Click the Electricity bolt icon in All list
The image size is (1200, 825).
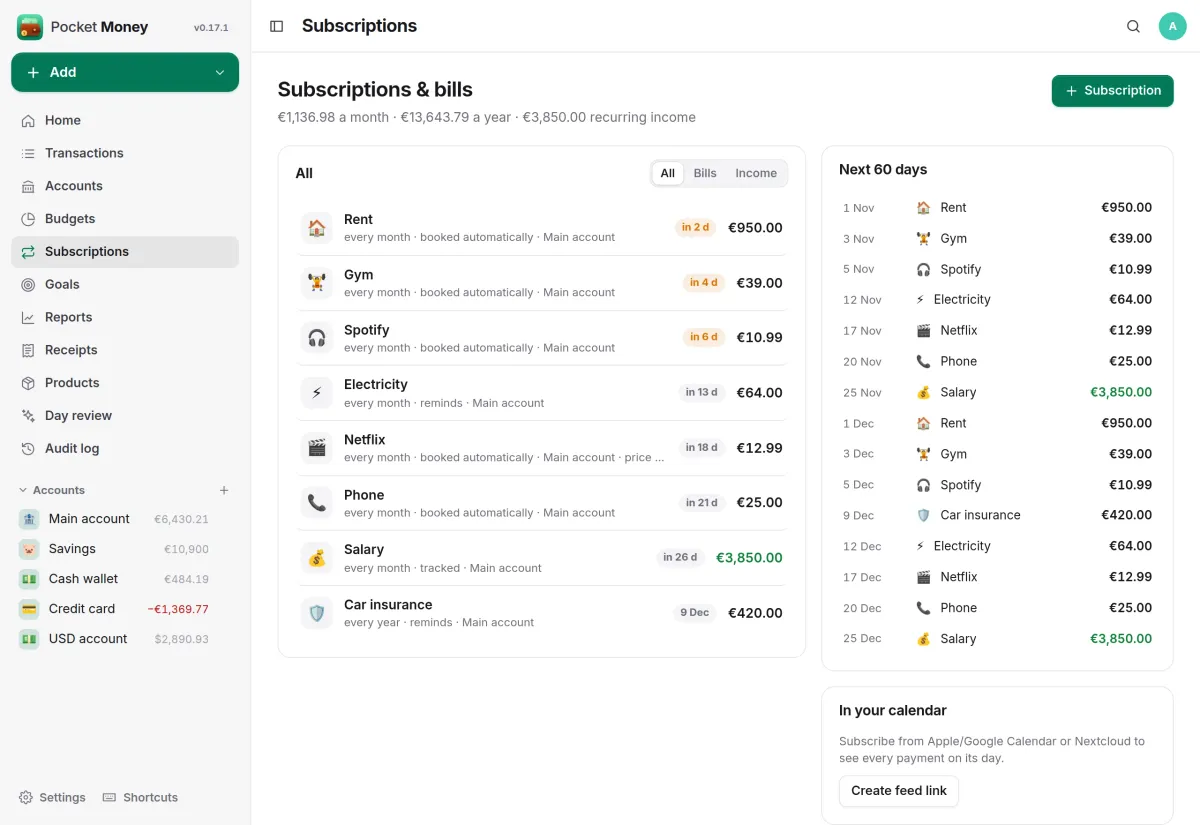coord(317,393)
